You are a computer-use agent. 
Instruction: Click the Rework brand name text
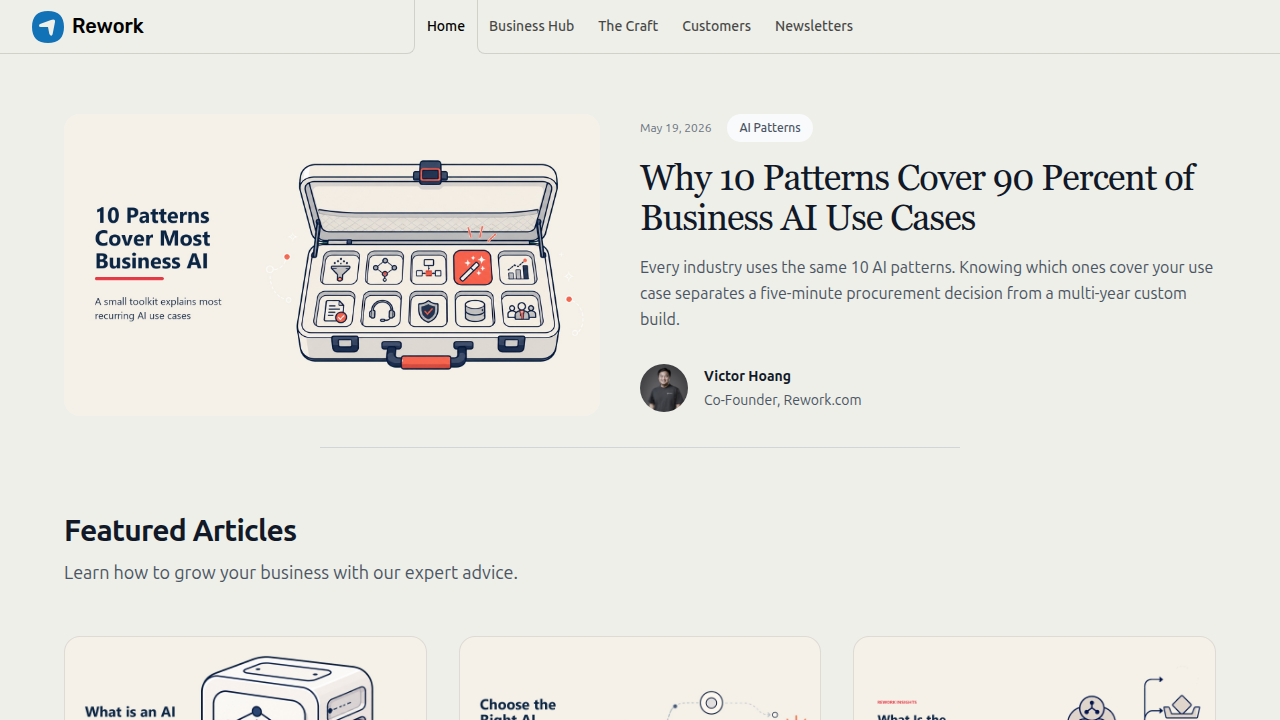click(108, 26)
